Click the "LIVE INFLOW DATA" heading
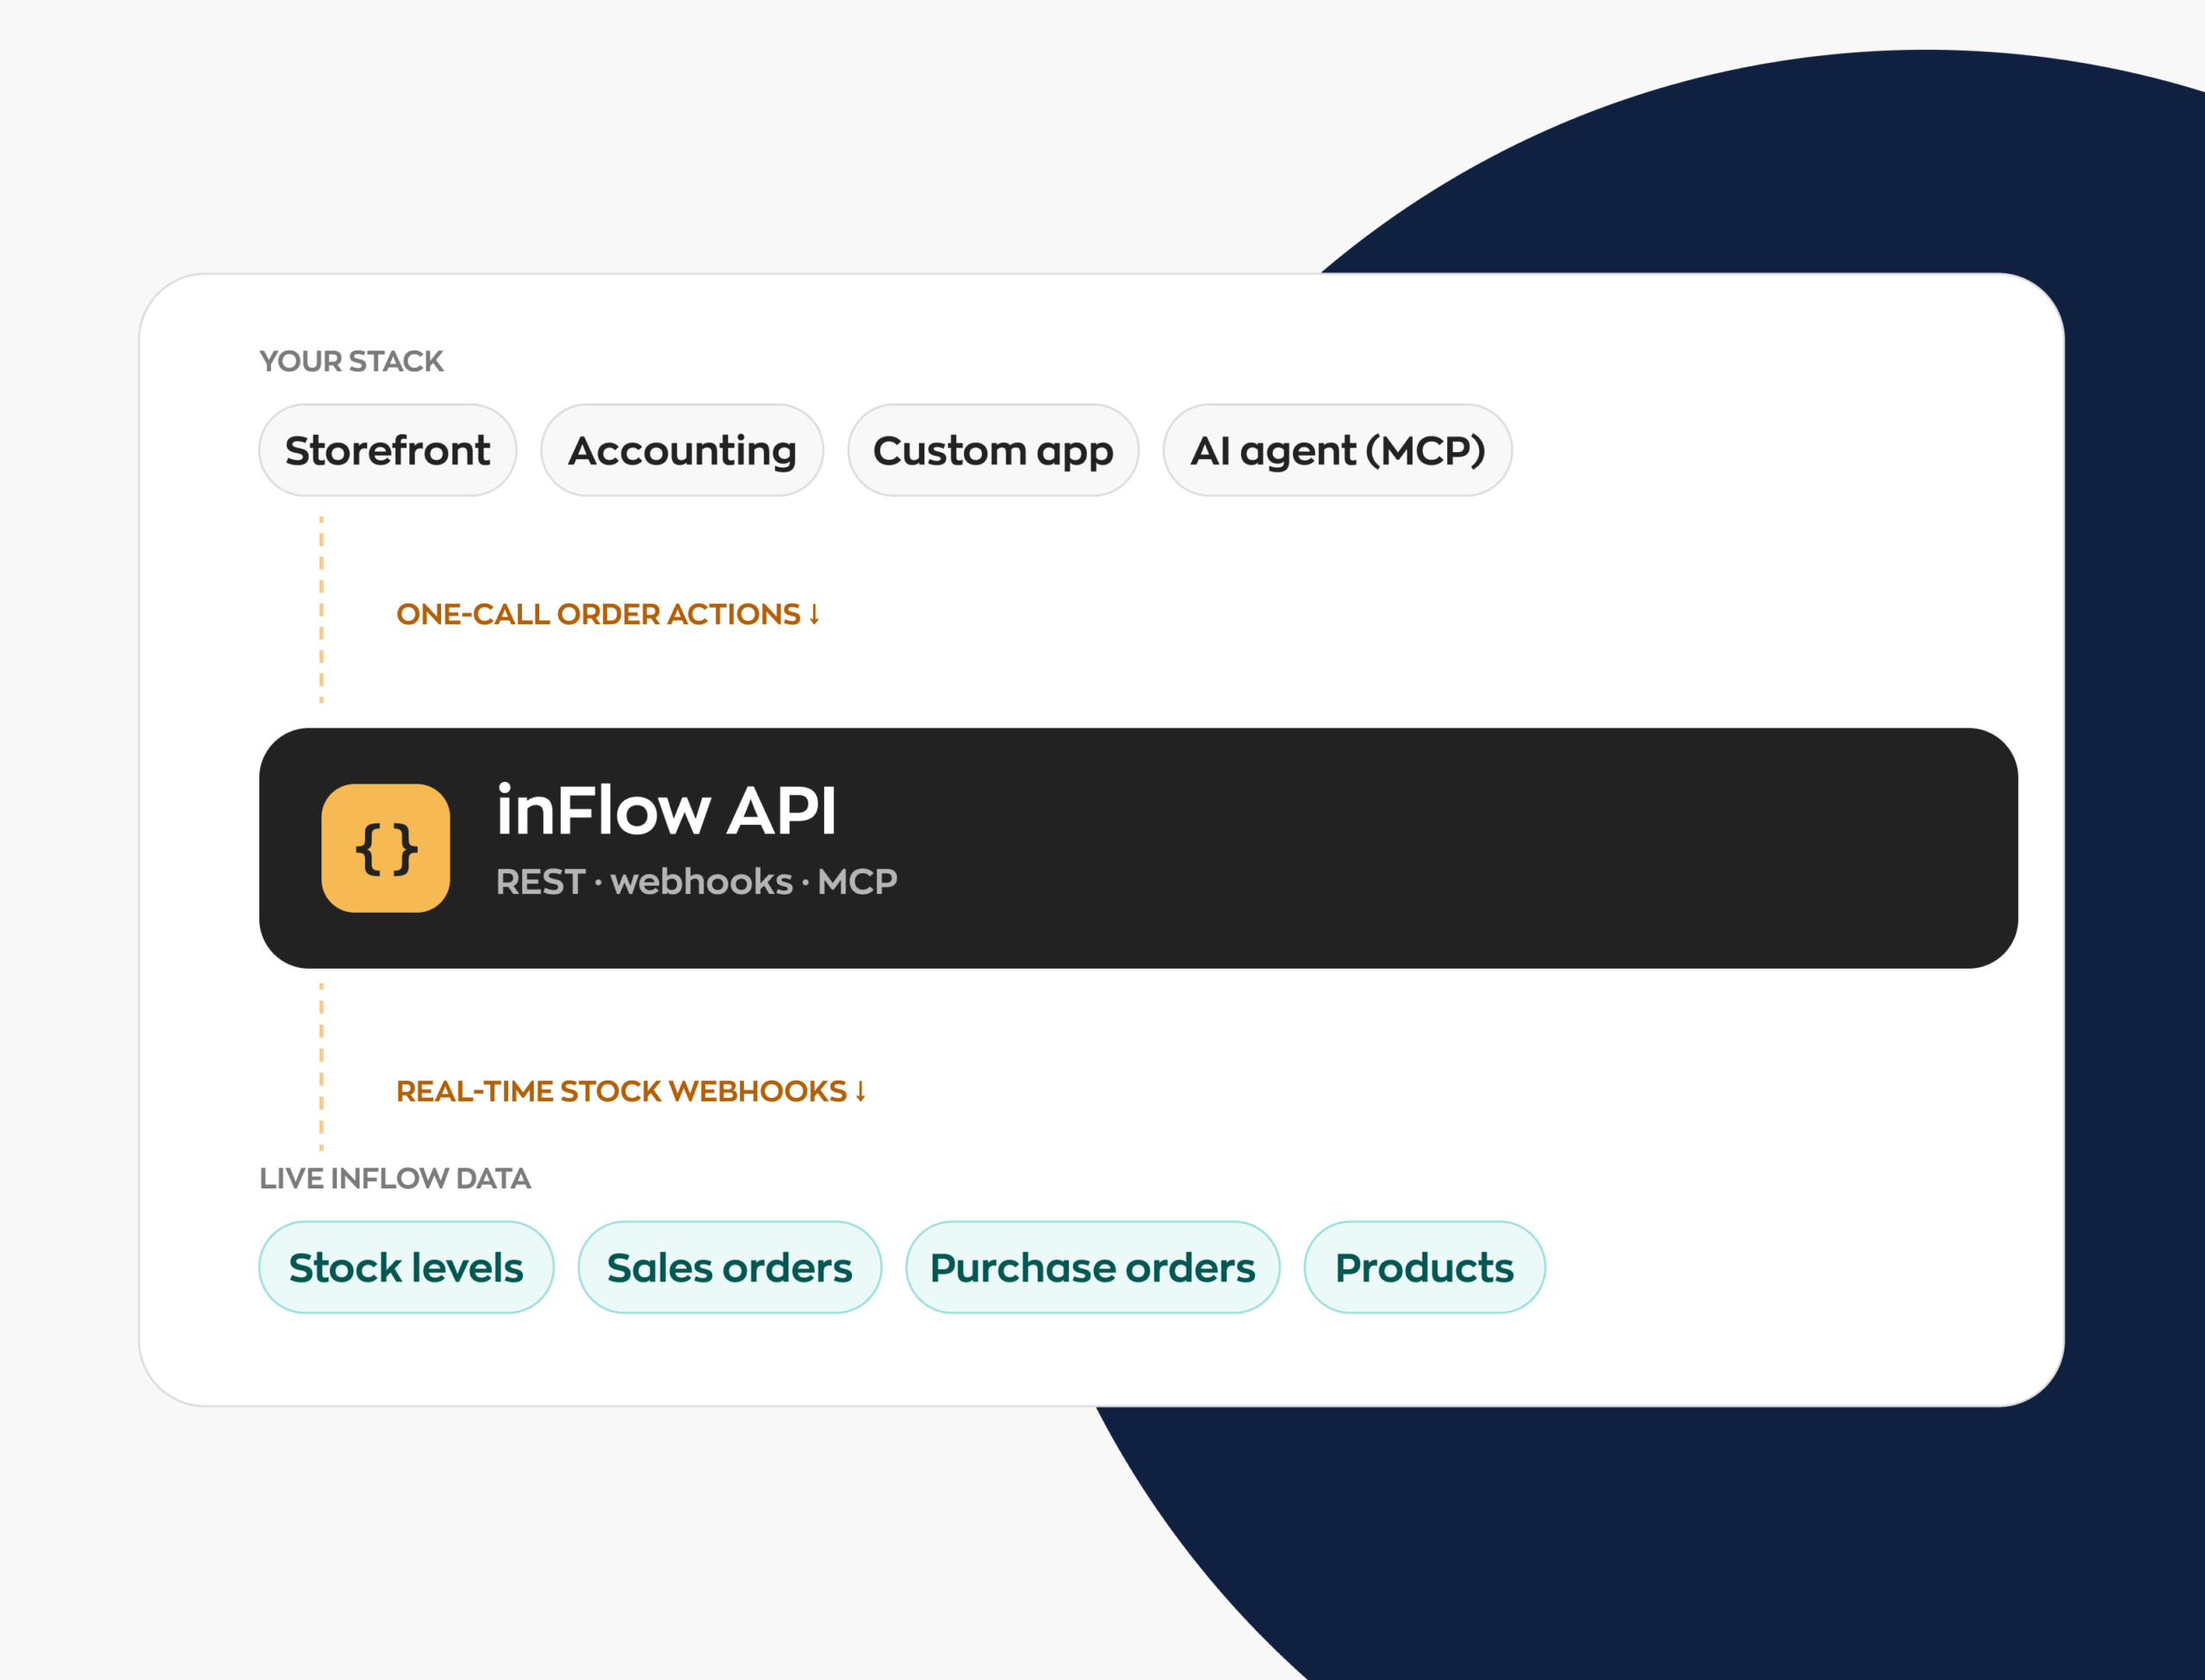This screenshot has width=2205, height=1680. coord(395,1178)
